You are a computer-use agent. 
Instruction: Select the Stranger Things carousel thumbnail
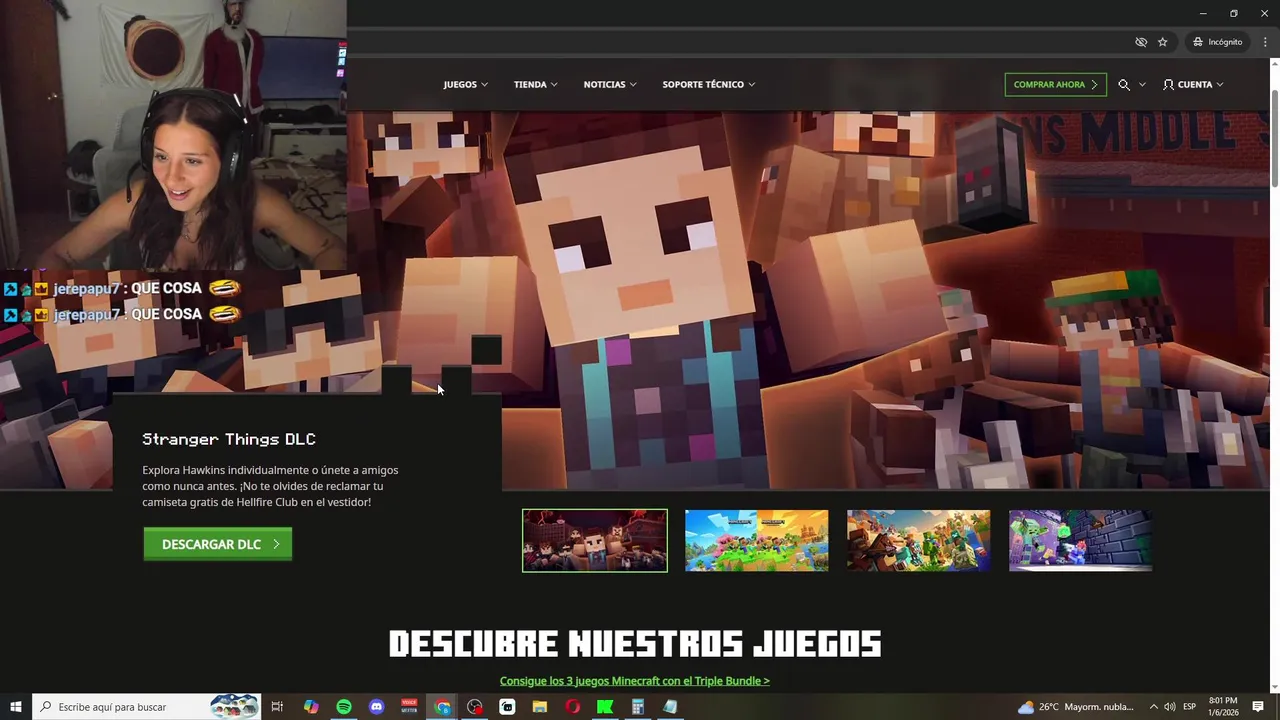(x=595, y=541)
